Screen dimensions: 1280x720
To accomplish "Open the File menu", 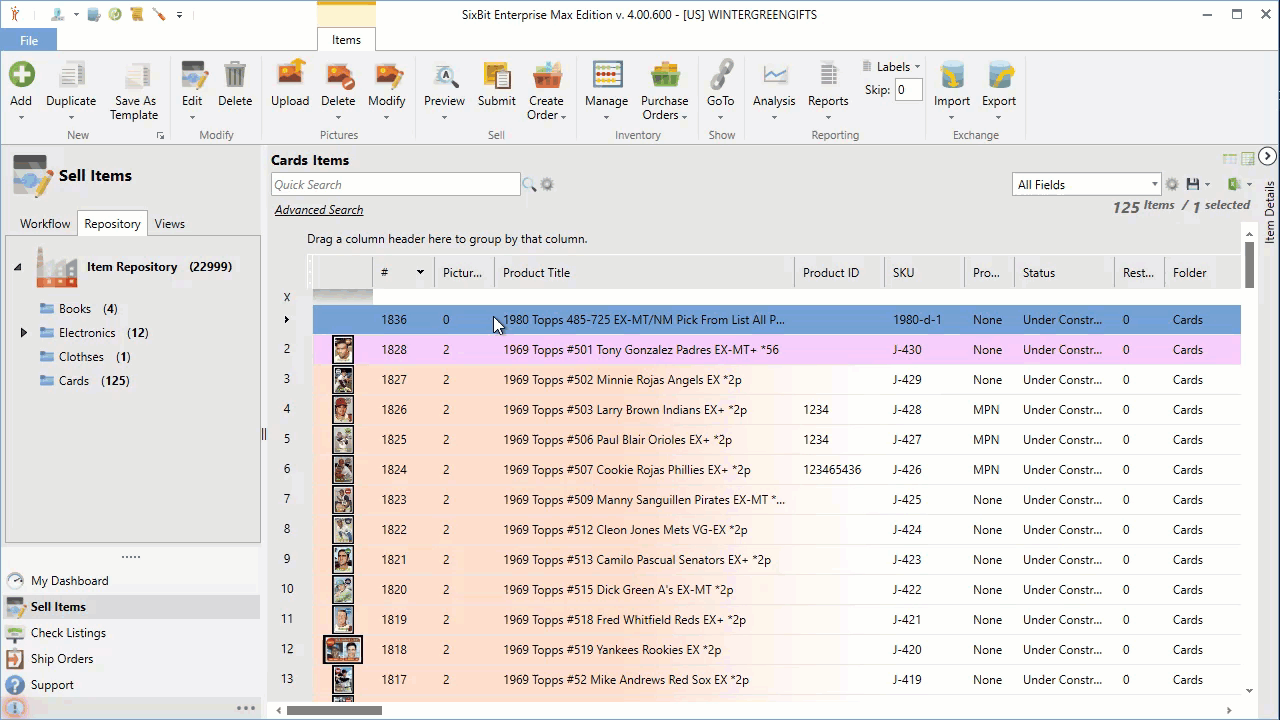I will [29, 40].
